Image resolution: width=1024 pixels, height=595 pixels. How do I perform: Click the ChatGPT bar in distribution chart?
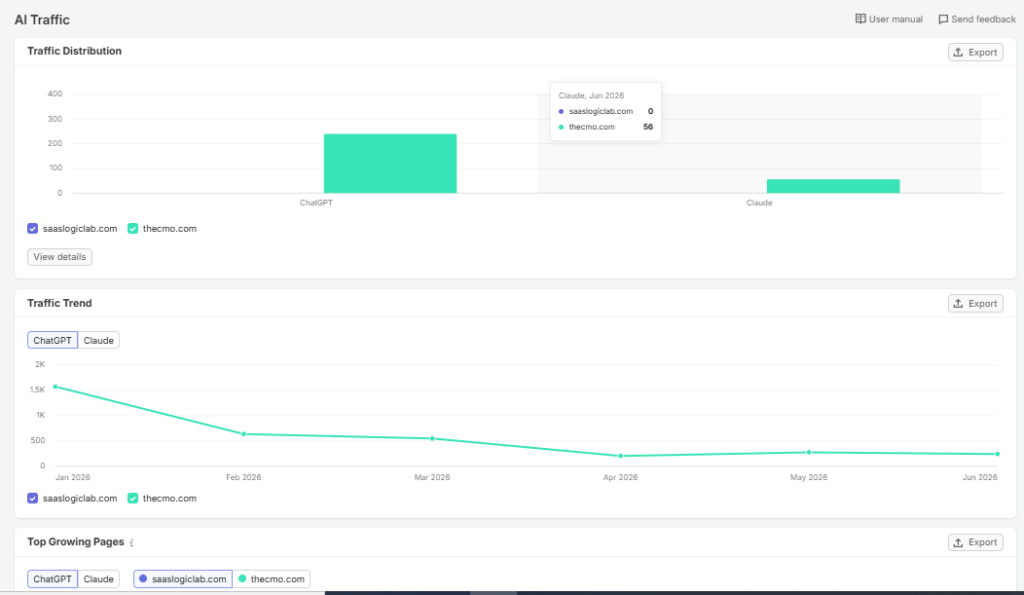tap(390, 163)
